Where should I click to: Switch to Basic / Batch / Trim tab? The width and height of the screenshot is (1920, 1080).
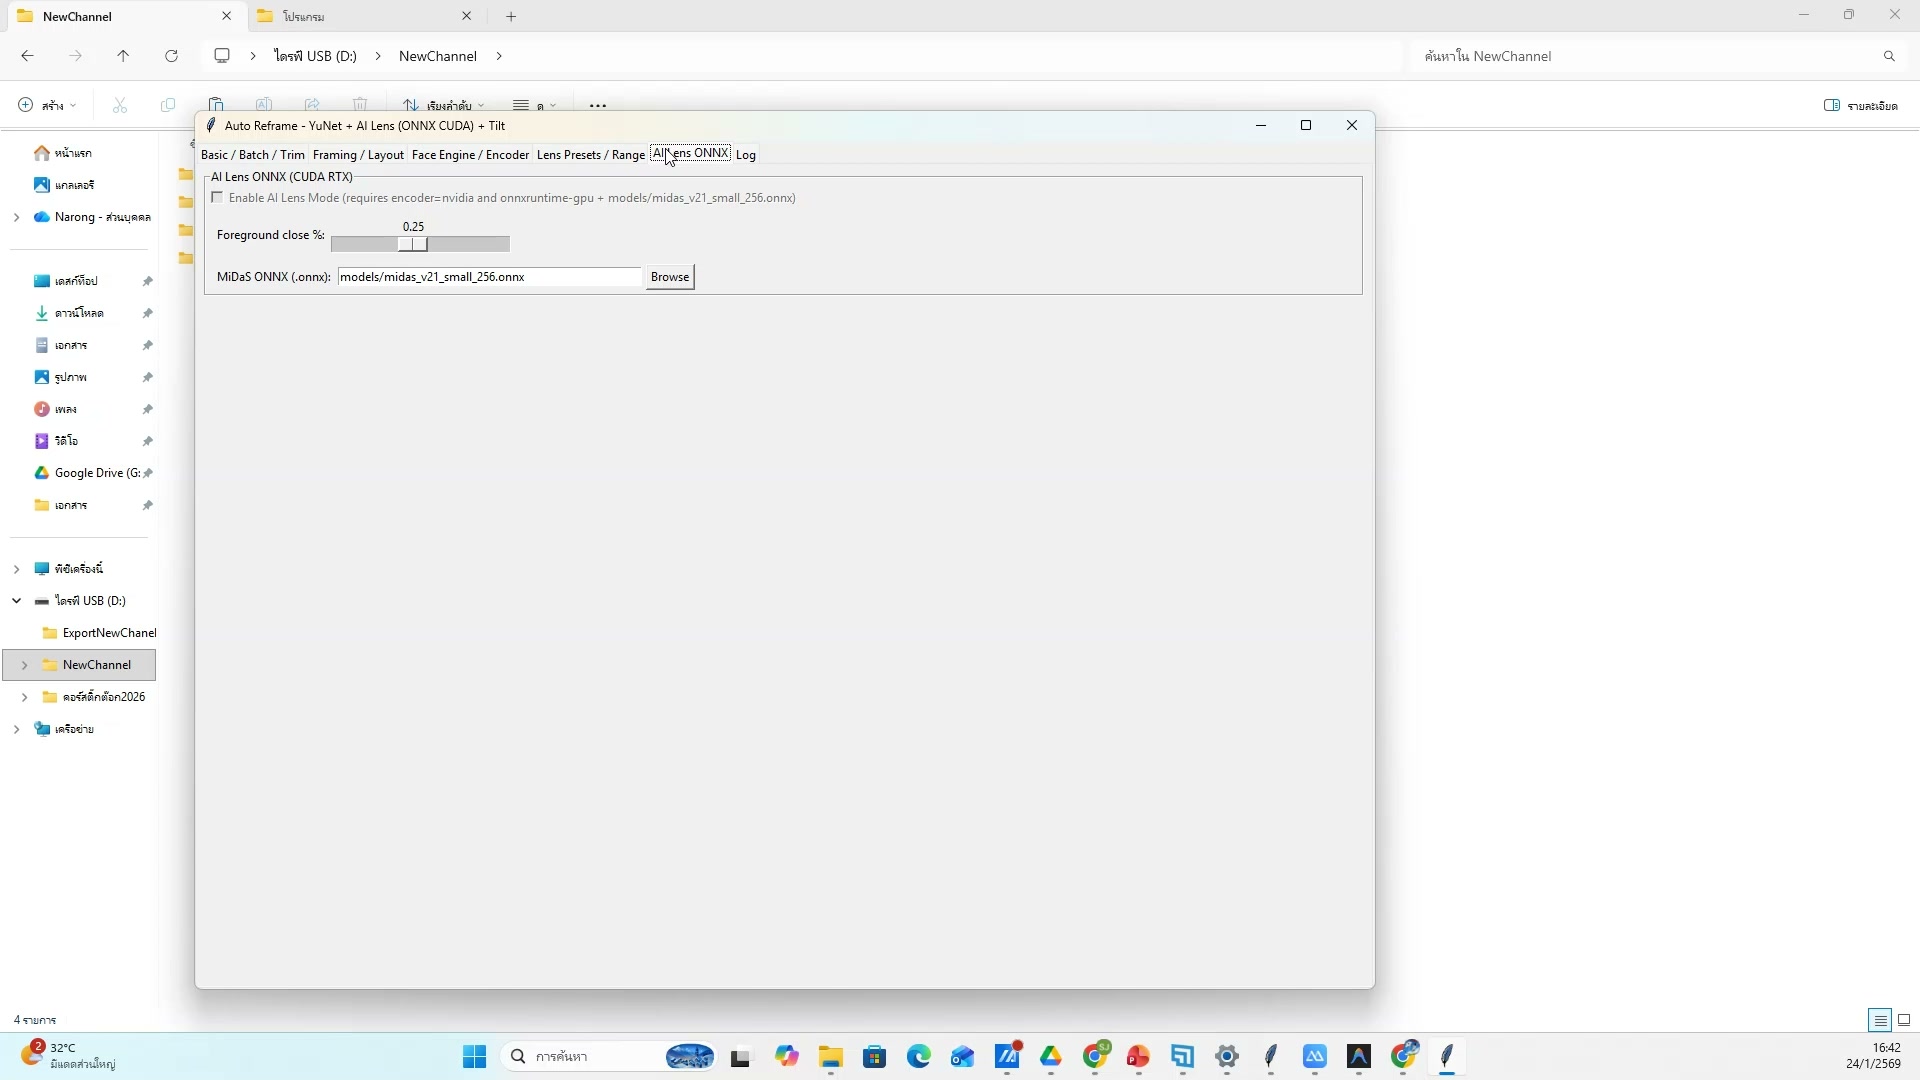coord(252,155)
